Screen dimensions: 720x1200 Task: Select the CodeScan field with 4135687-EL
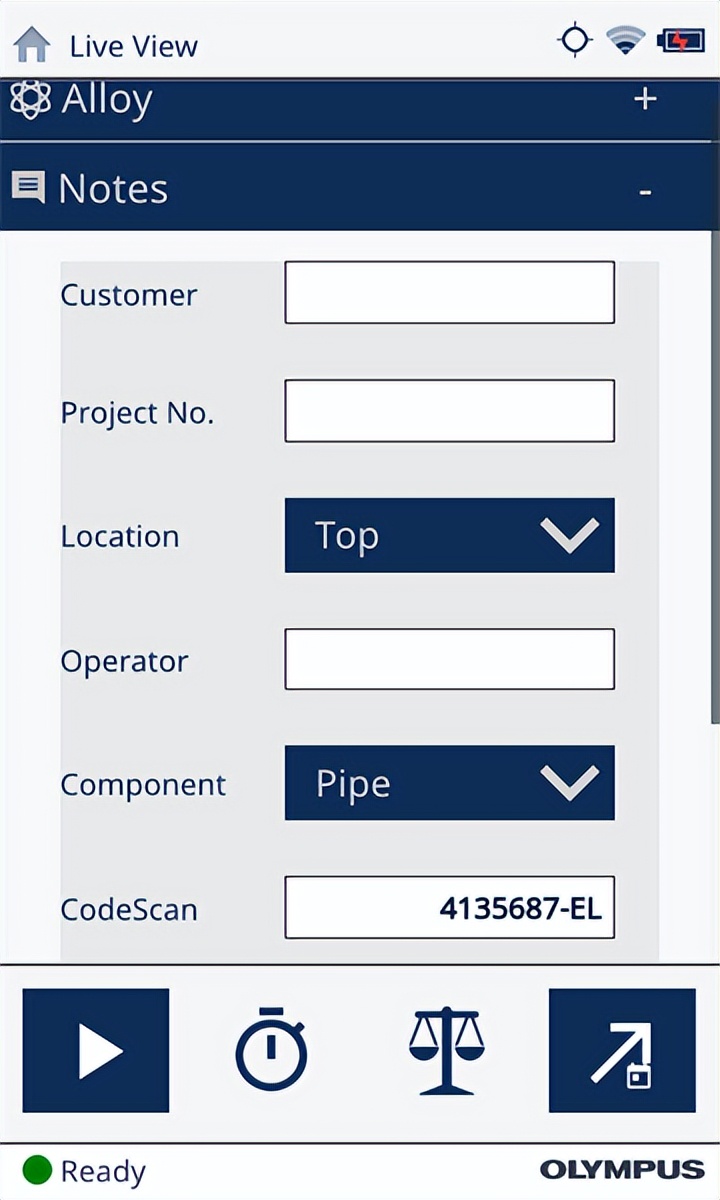(x=450, y=907)
